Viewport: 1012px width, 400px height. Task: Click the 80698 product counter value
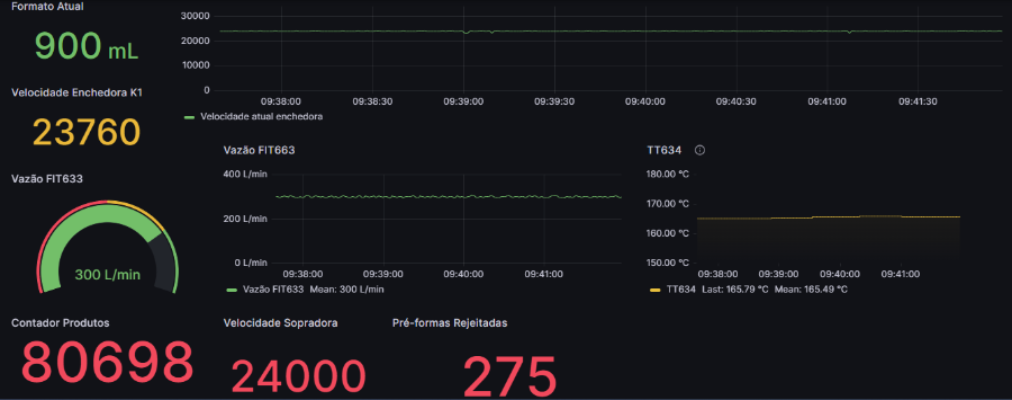(107, 364)
